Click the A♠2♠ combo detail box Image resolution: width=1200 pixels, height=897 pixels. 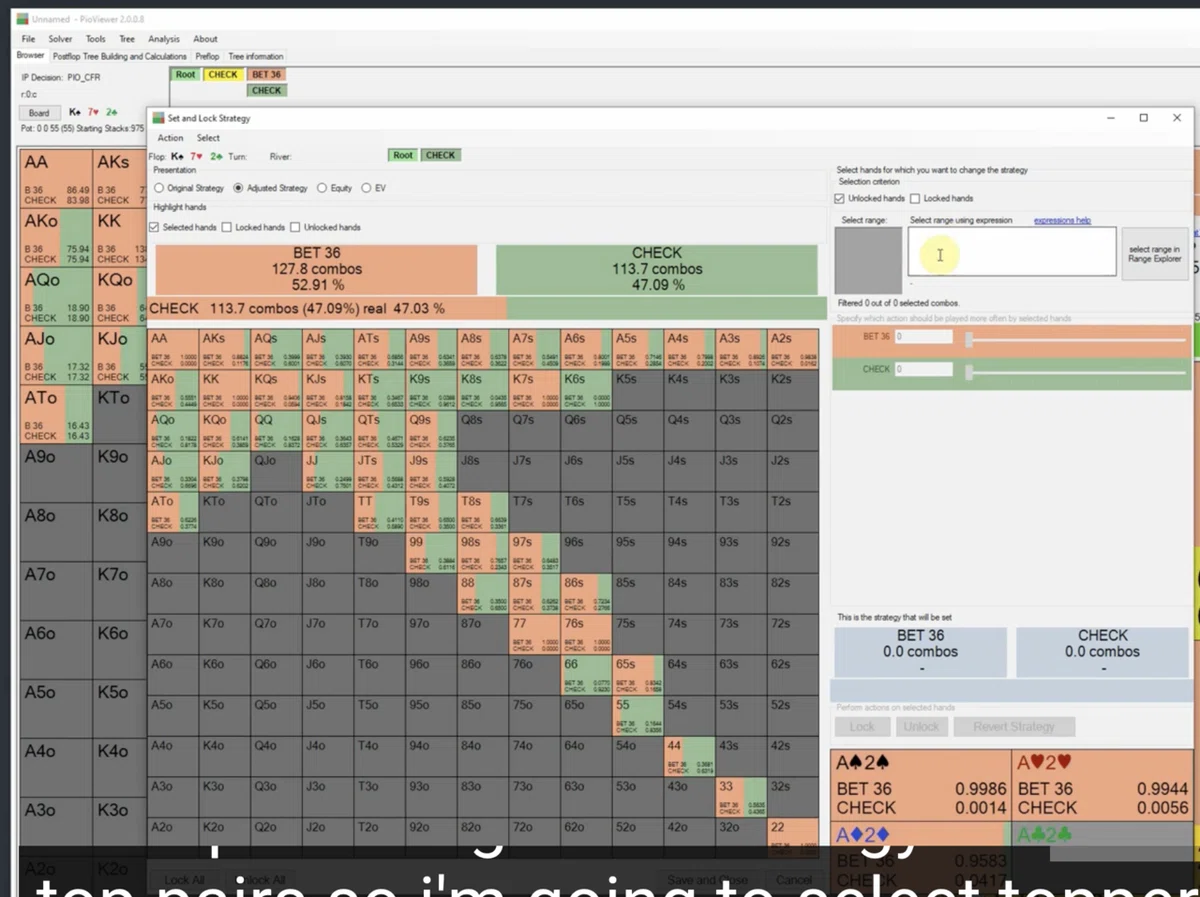(x=920, y=785)
